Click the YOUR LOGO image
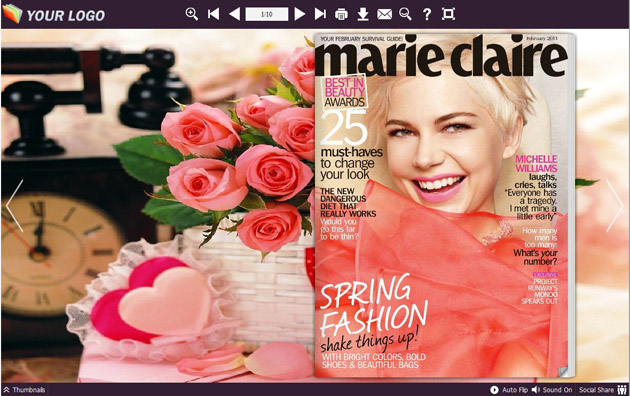This screenshot has width=630, height=396. pos(54,14)
